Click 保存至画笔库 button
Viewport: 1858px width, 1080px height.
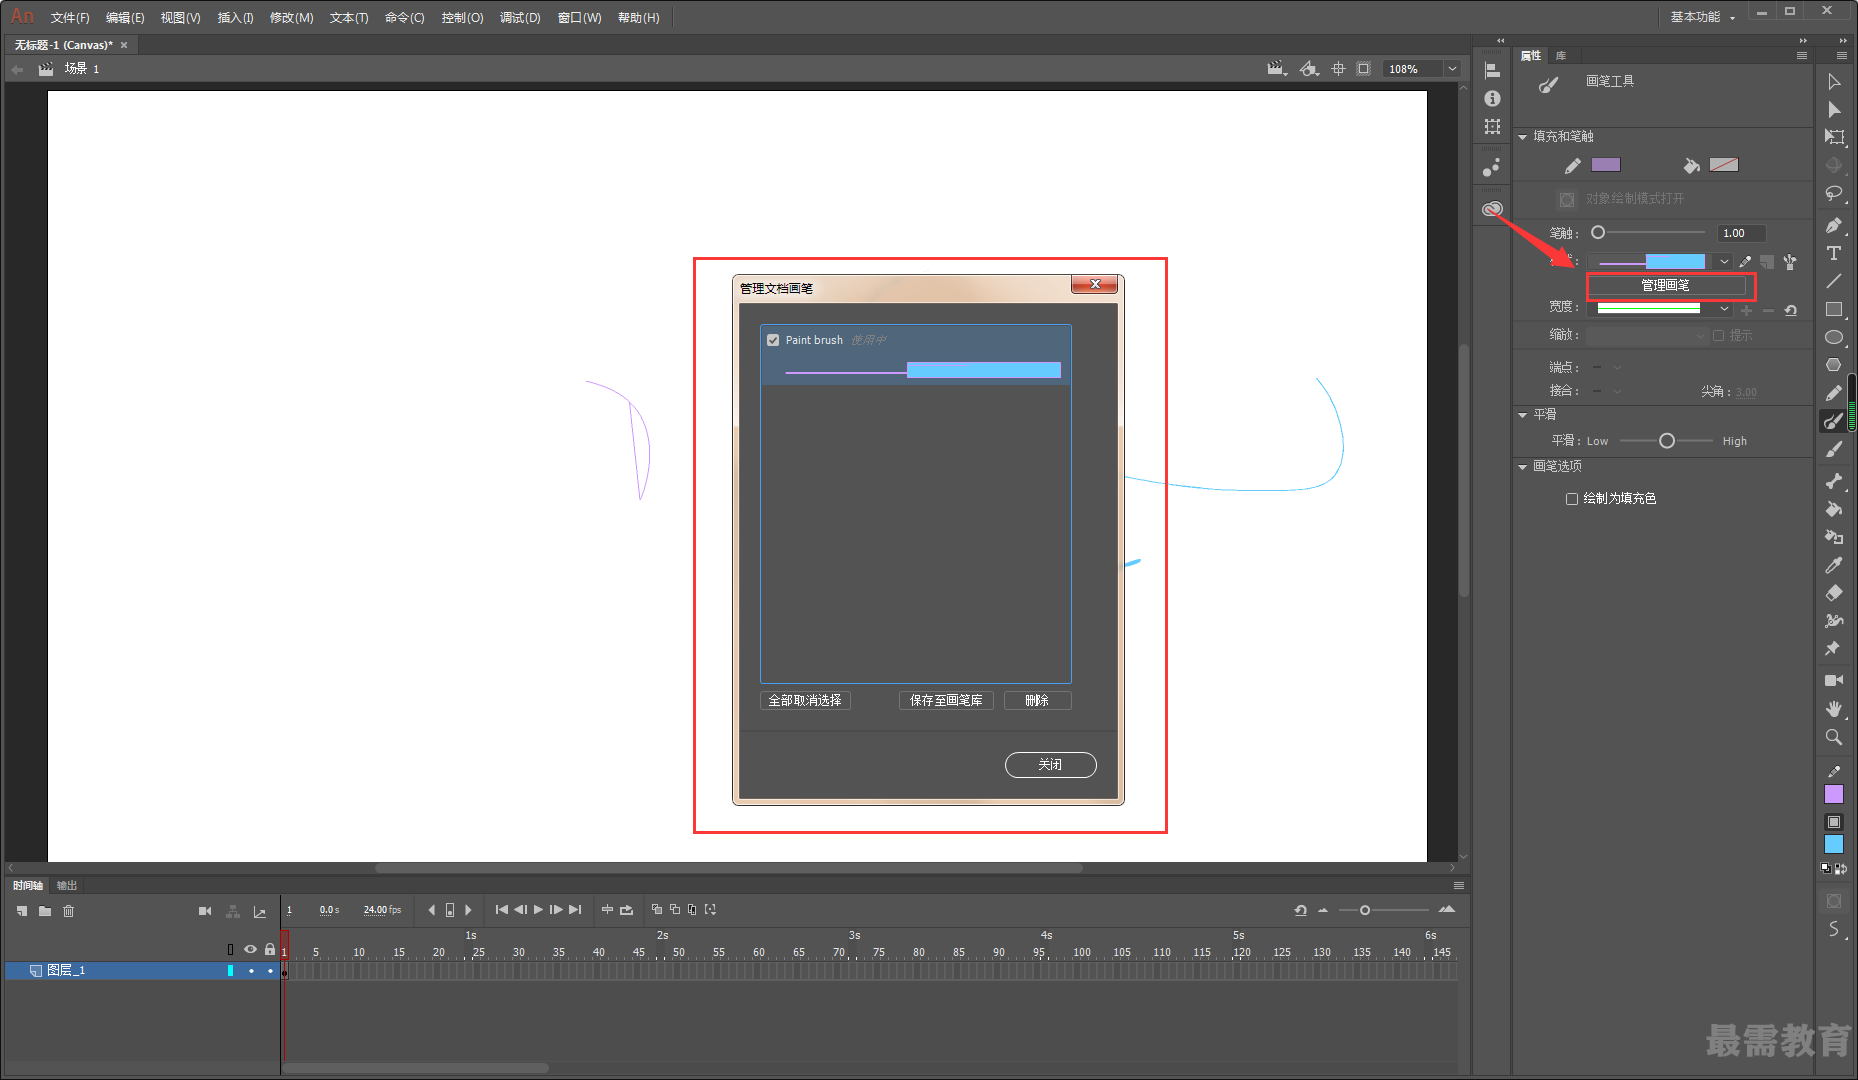coord(946,701)
